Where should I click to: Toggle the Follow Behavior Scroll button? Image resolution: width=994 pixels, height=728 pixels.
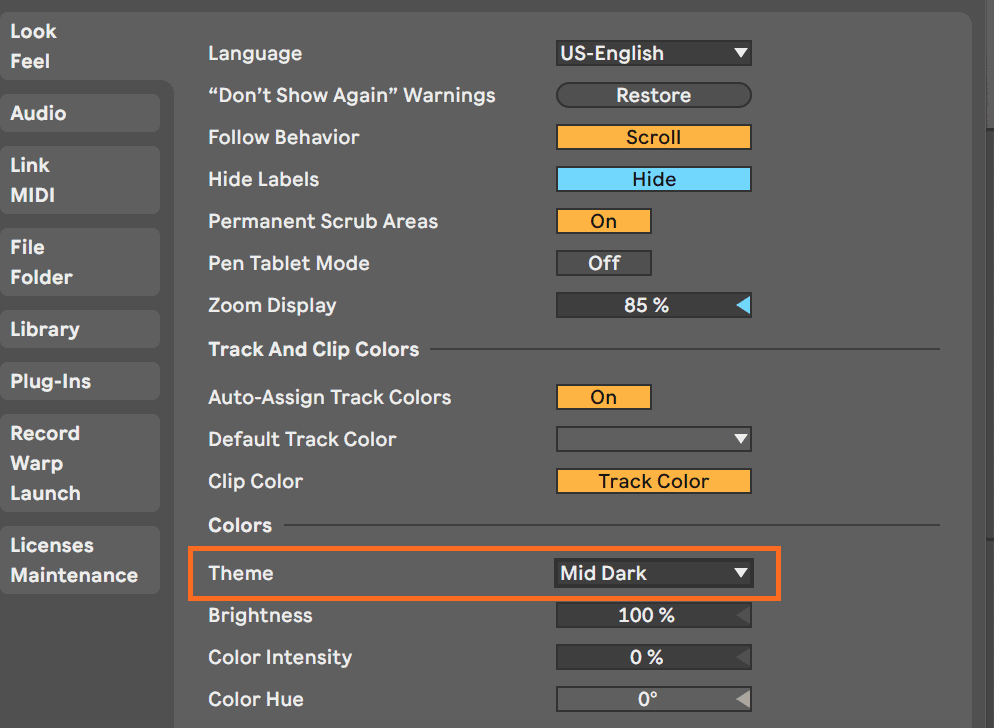point(654,137)
